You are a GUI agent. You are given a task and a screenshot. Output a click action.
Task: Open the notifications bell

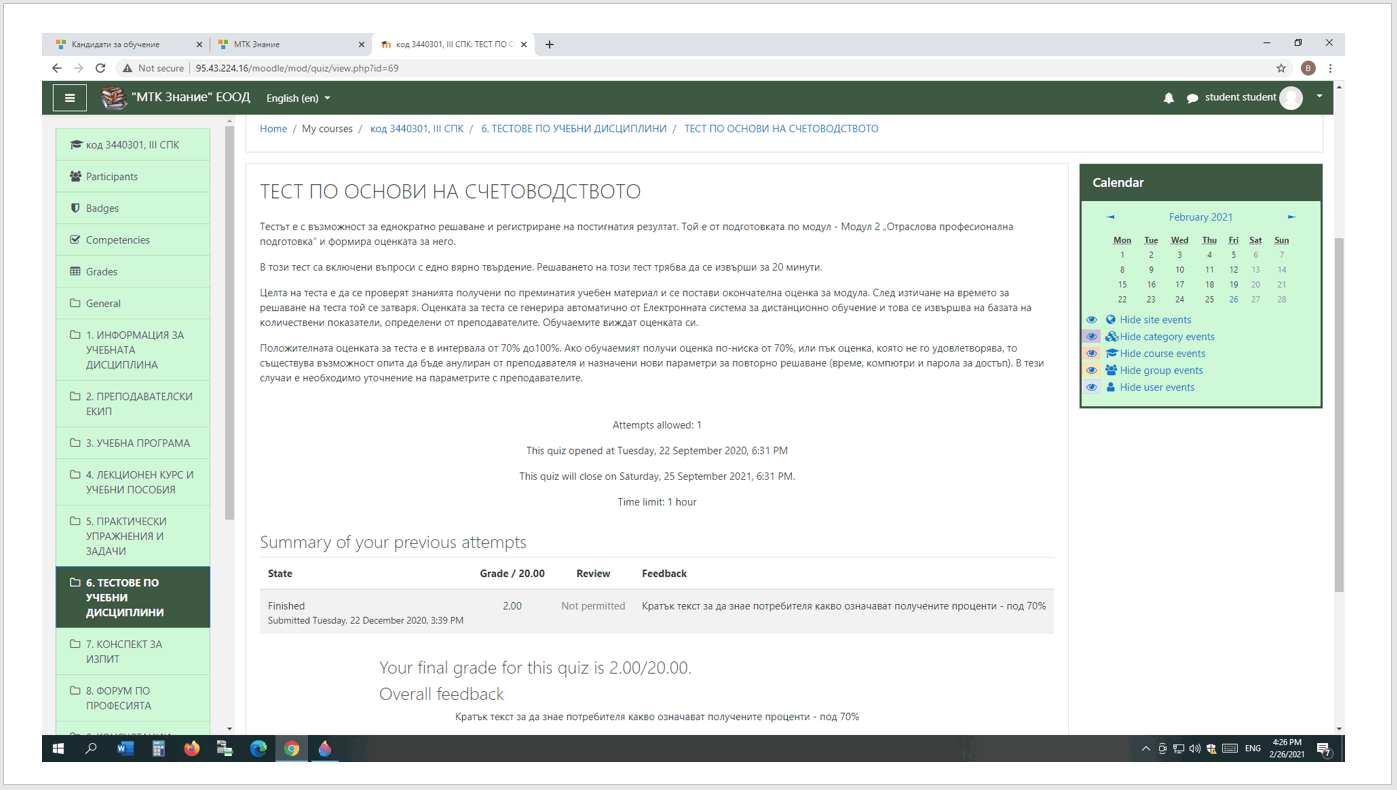[1168, 98]
